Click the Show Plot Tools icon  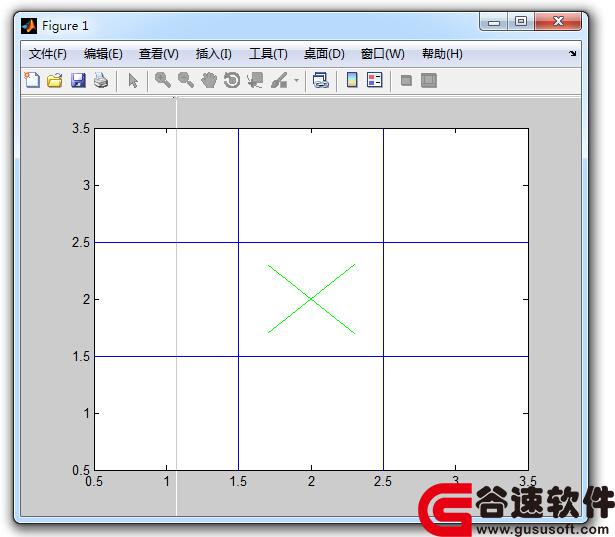pyautogui.click(x=429, y=80)
